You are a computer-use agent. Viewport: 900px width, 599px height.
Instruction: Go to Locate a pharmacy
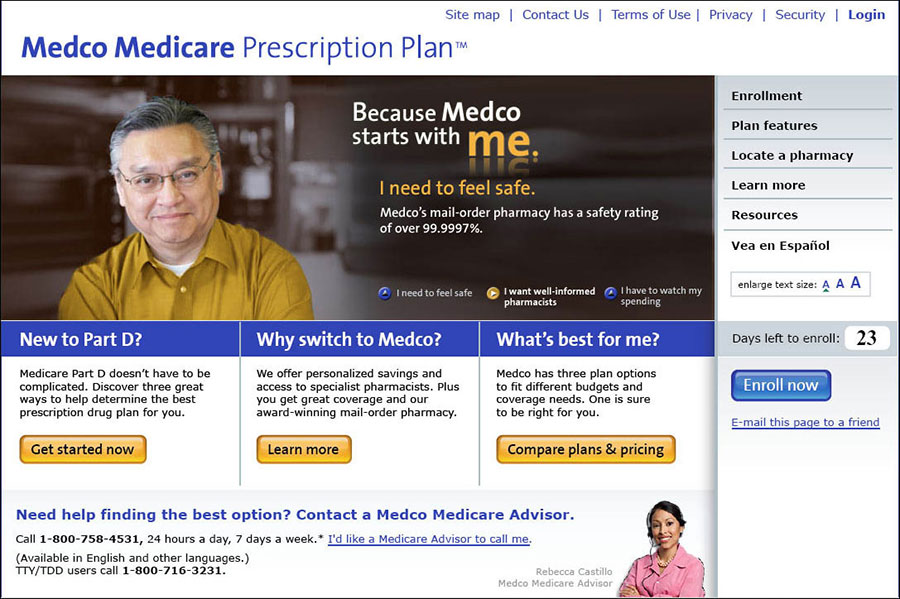(x=792, y=155)
